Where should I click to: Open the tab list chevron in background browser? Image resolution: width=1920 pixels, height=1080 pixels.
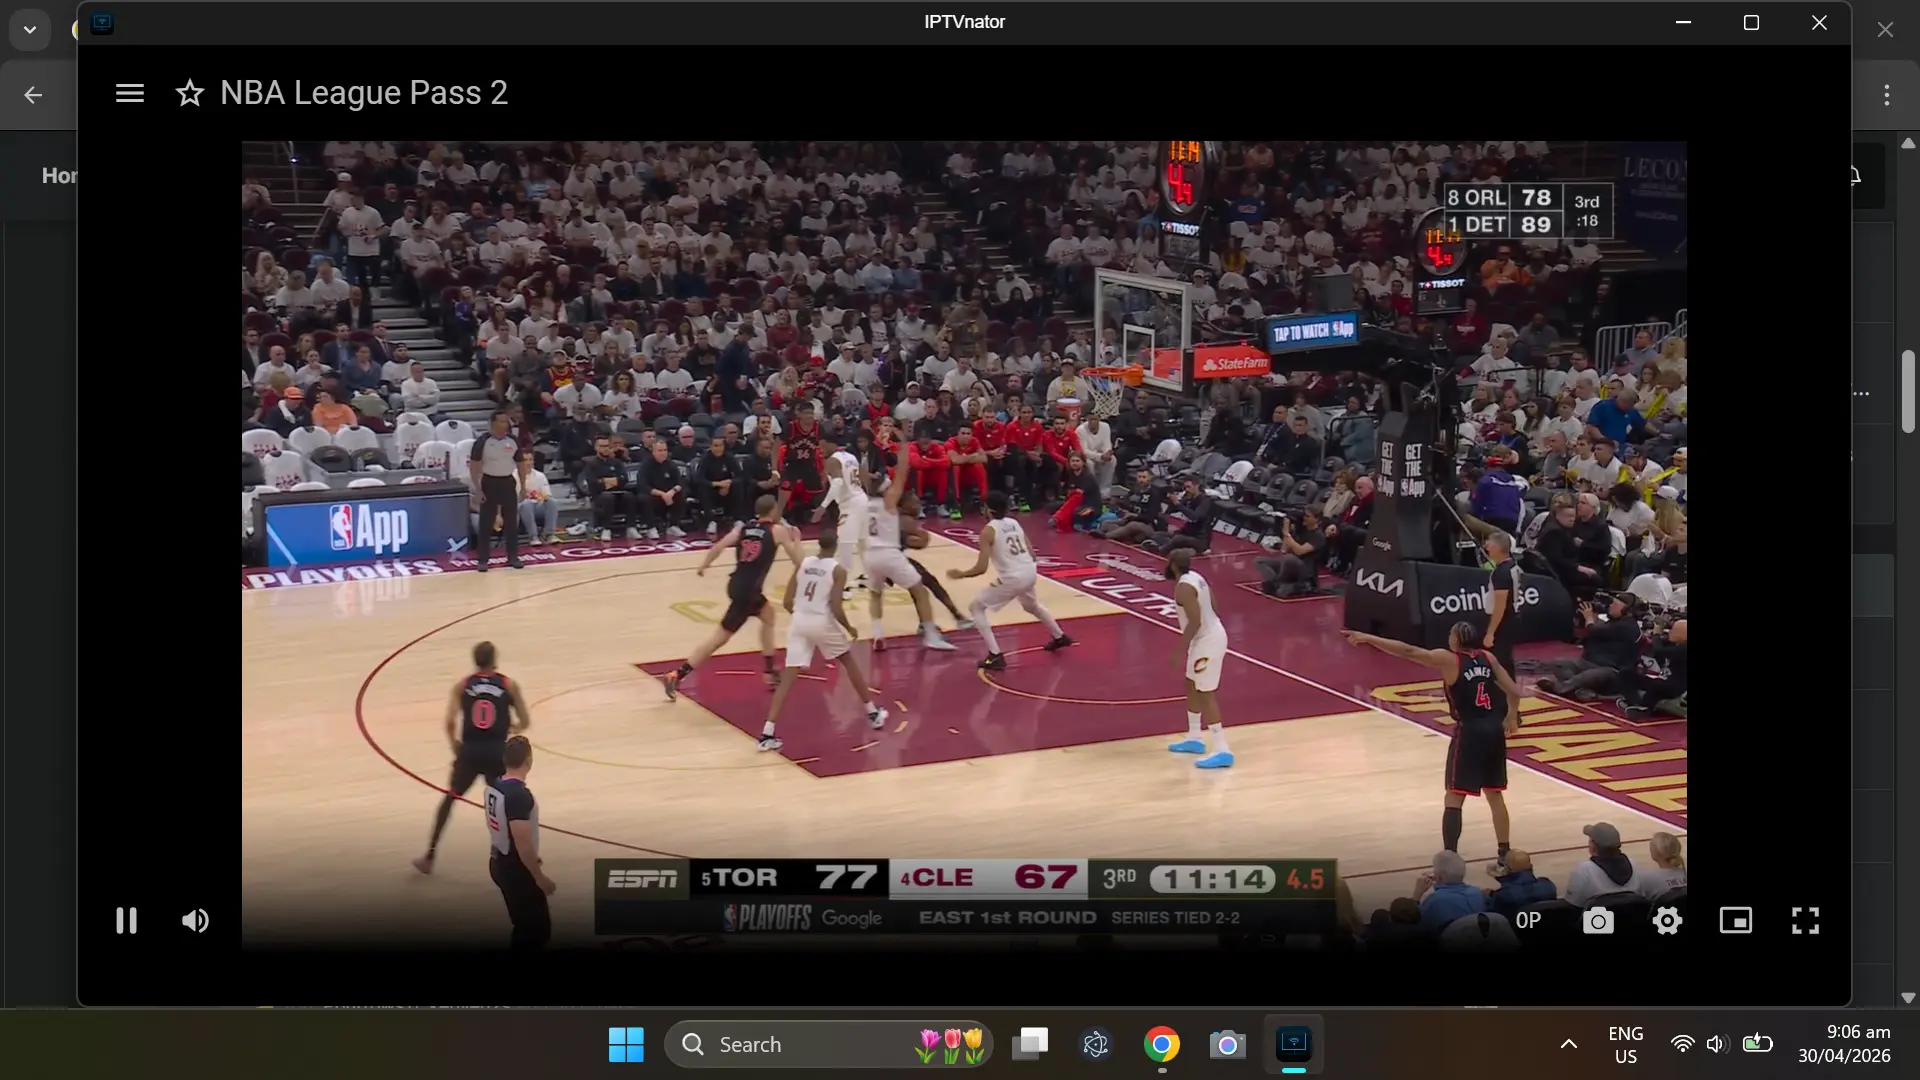(x=30, y=30)
